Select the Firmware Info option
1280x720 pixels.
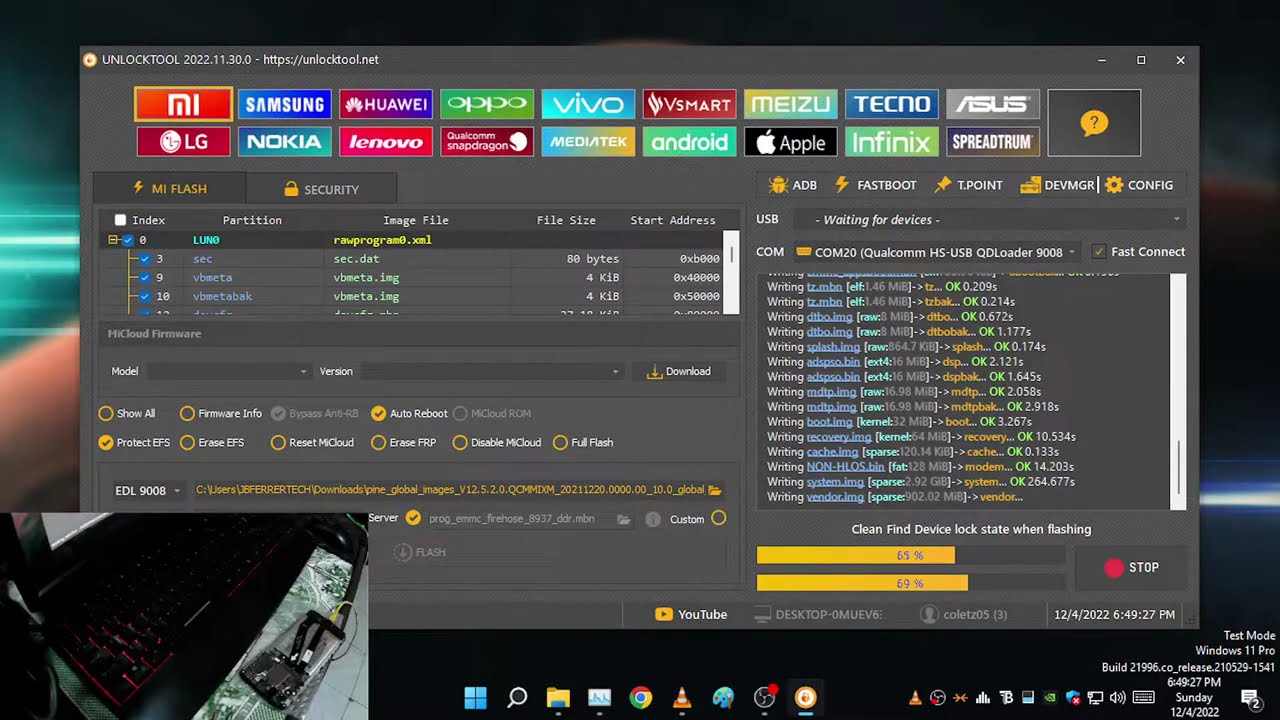pos(221,413)
